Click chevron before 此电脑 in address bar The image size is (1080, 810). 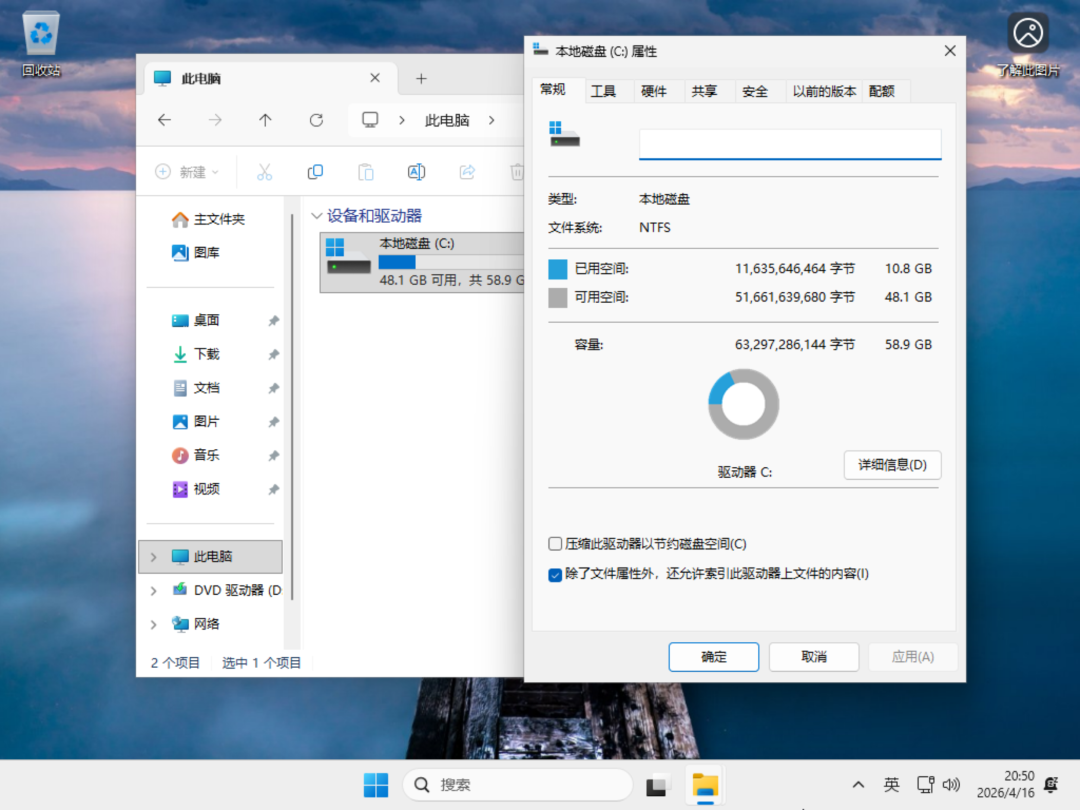tap(402, 121)
